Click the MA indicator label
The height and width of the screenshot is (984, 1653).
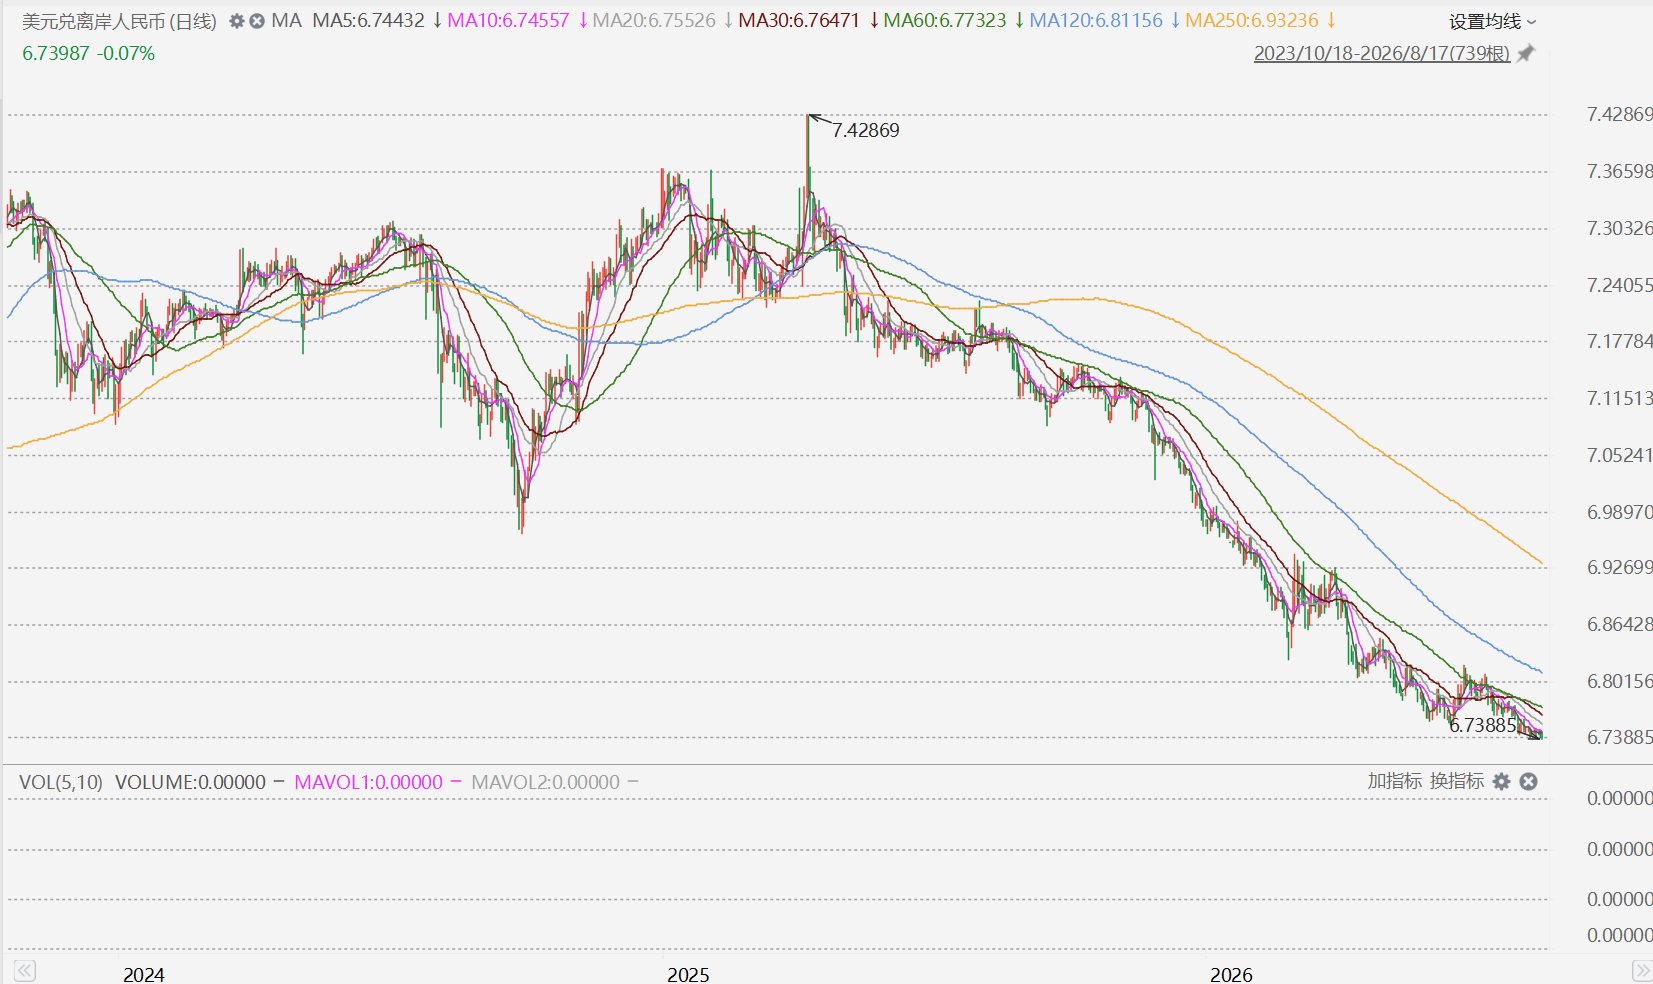286,21
